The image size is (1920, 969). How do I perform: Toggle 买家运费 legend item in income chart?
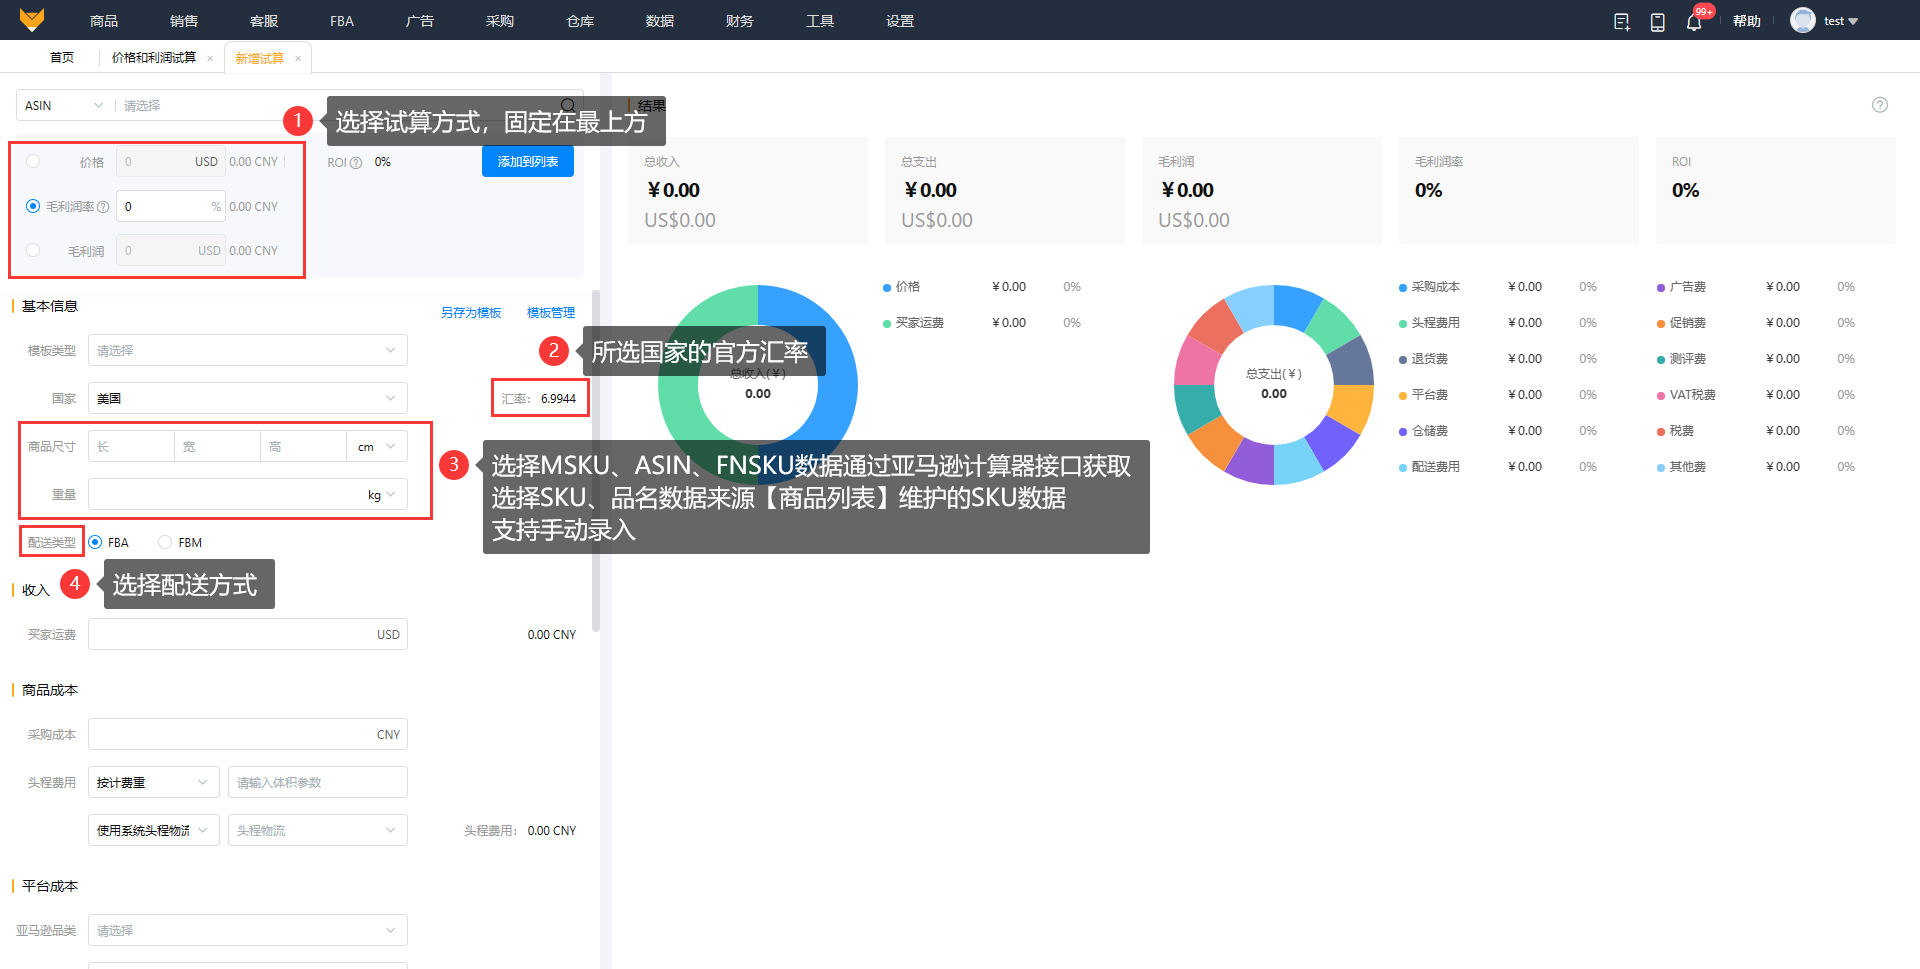pyautogui.click(x=914, y=323)
